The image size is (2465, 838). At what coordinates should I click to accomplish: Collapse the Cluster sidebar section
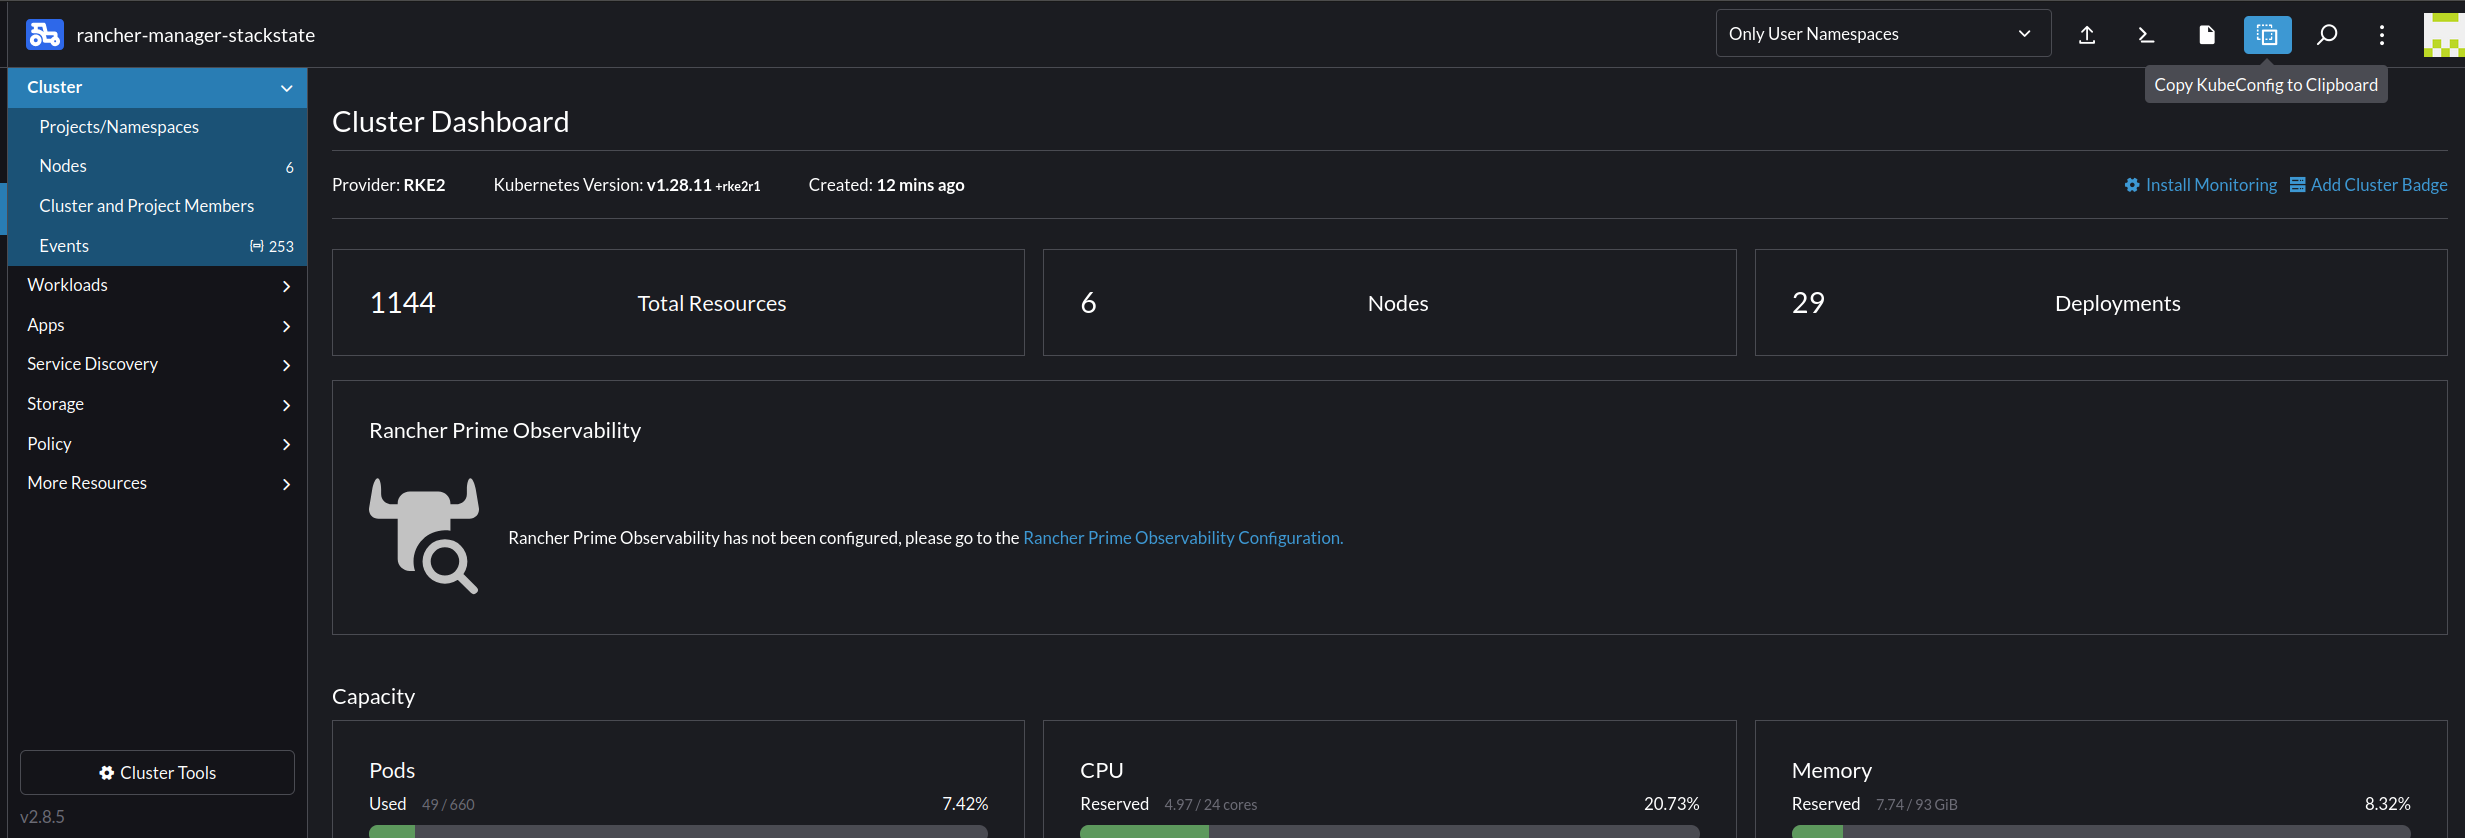point(286,88)
